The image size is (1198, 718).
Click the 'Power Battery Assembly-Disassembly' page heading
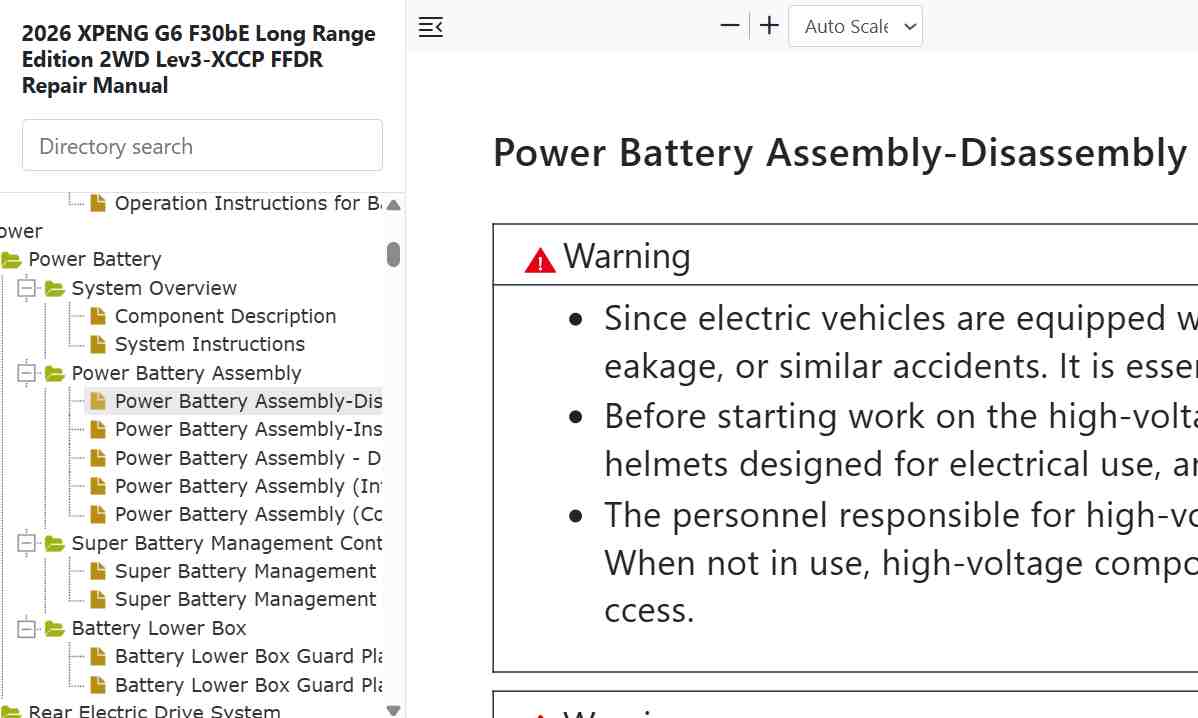839,153
